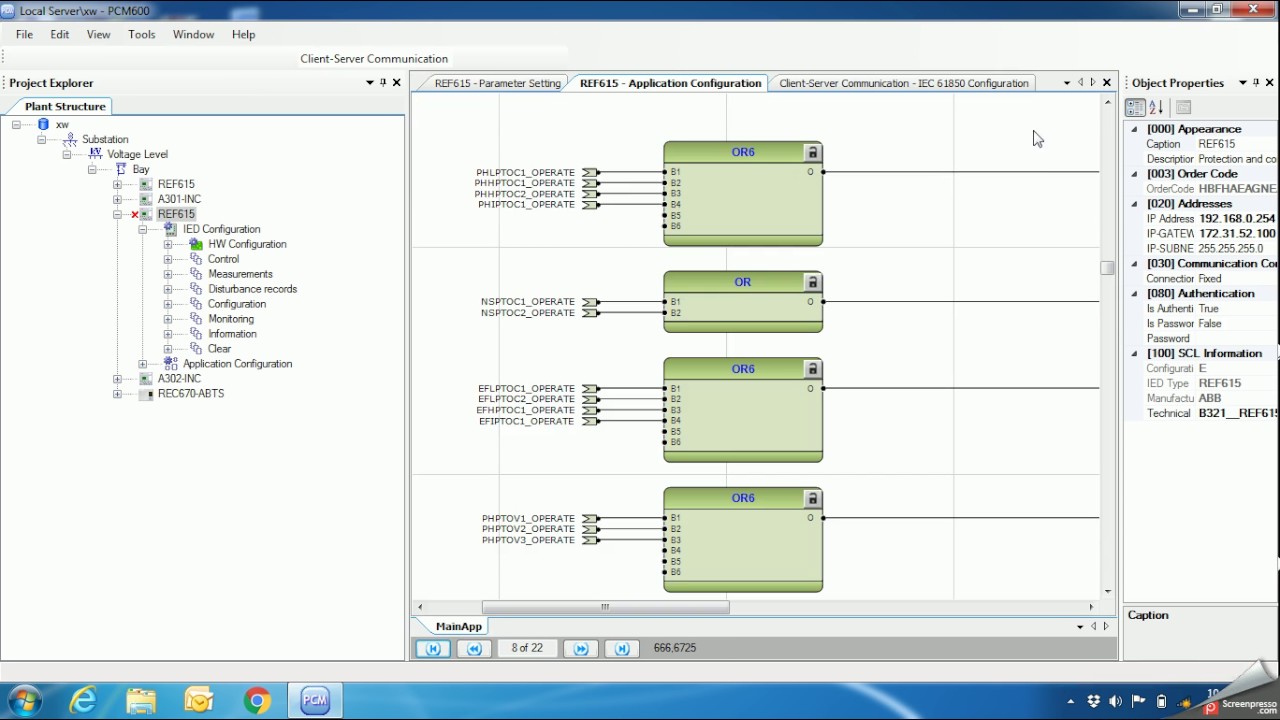Collapse the [020] Addresses property group

tap(1134, 204)
